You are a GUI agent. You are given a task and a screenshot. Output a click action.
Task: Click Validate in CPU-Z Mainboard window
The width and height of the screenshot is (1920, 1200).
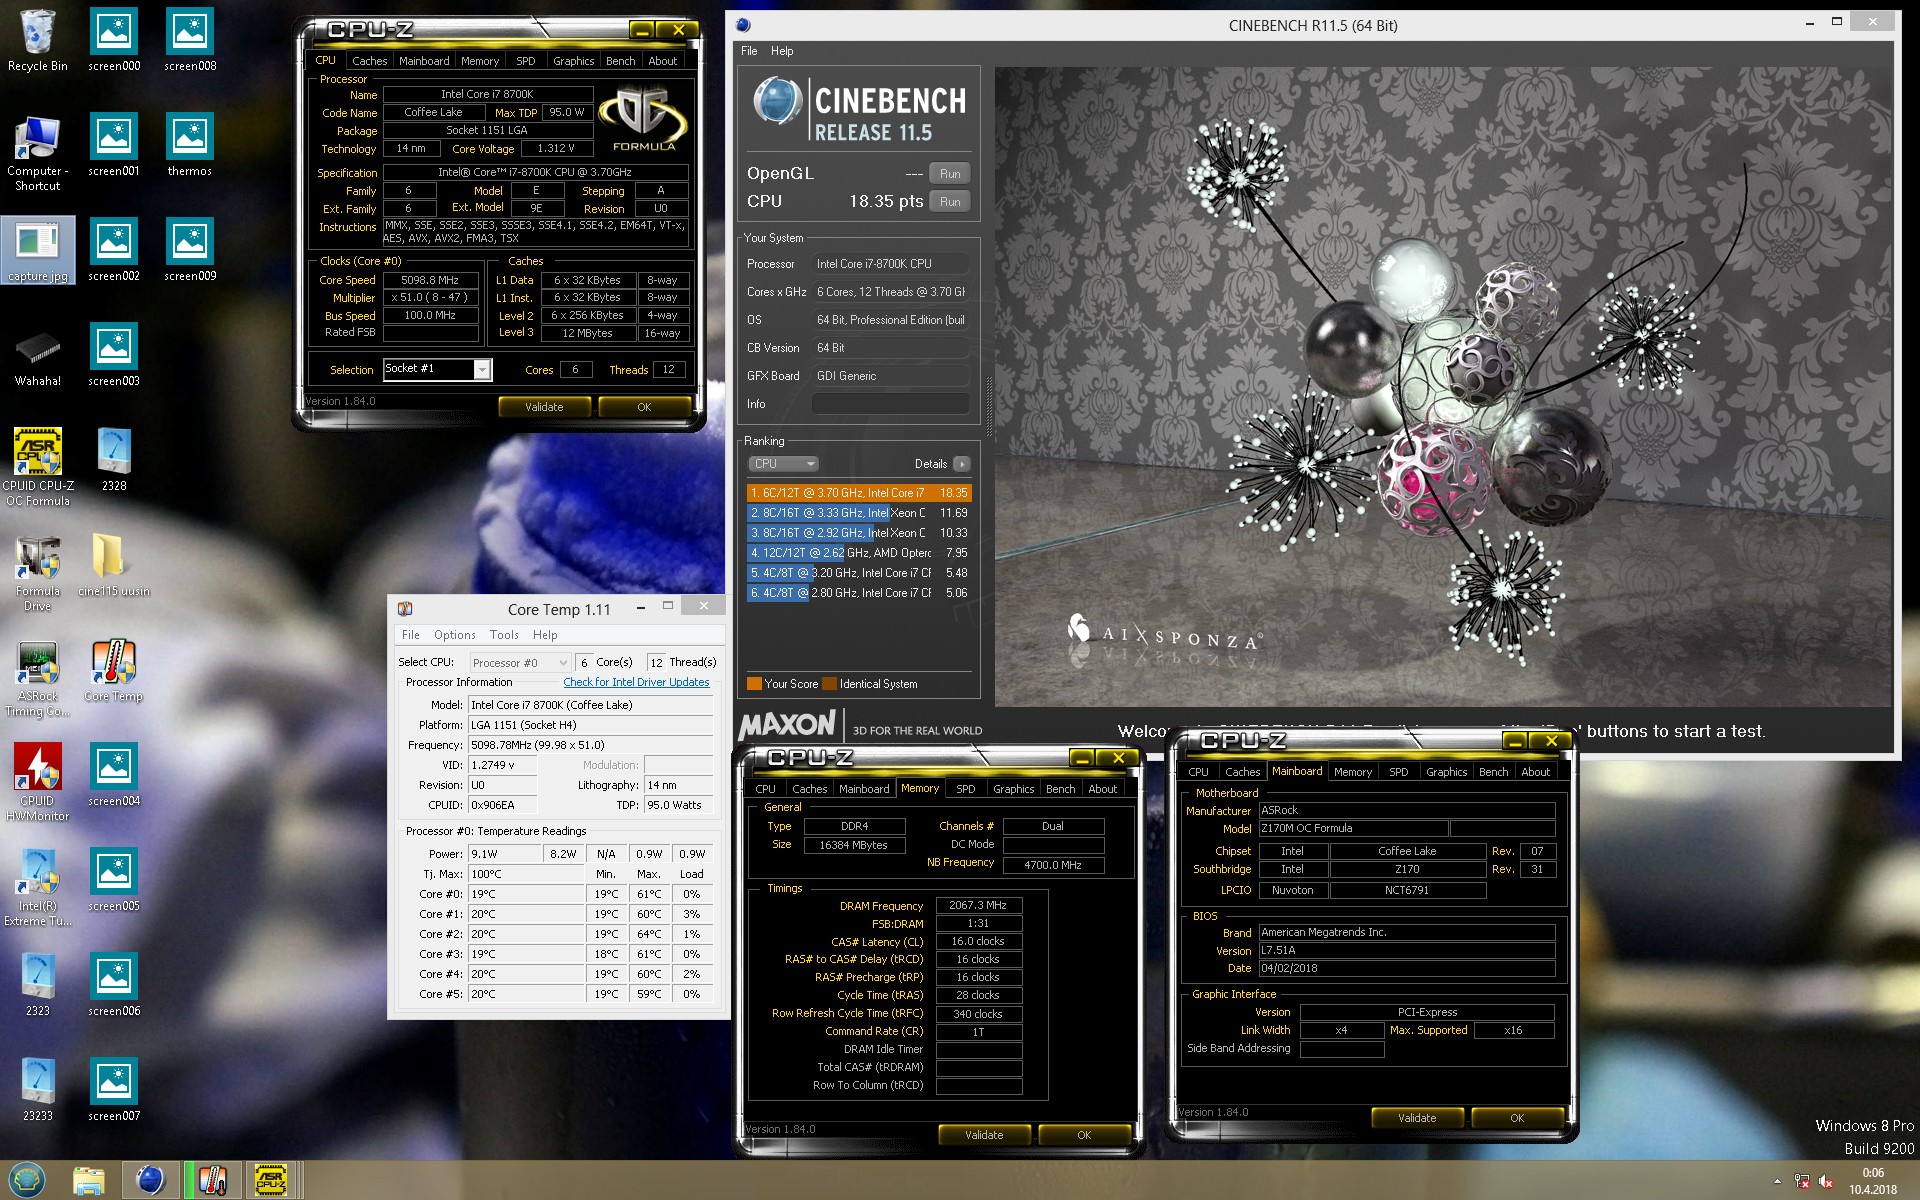(x=1417, y=1118)
